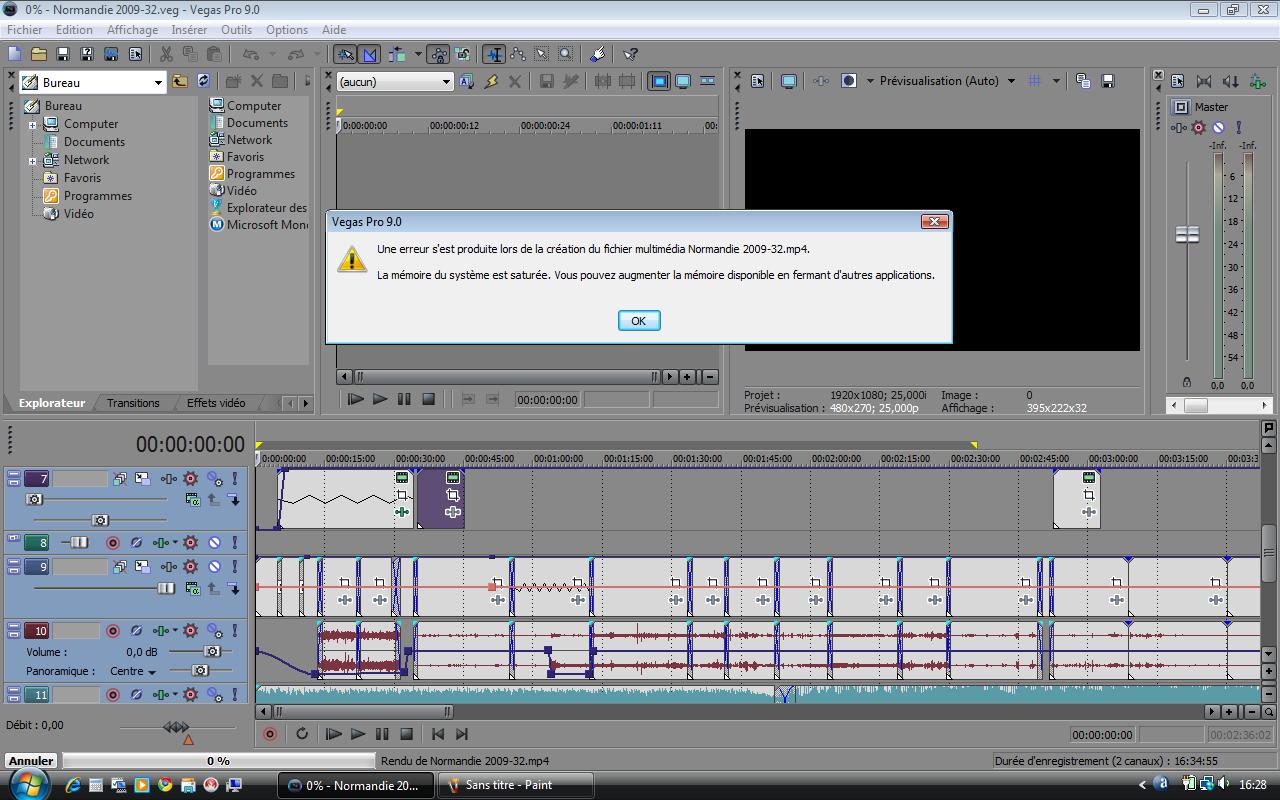This screenshot has height=800, width=1280.
Task: Select the zoom edit tool
Action: (565, 54)
